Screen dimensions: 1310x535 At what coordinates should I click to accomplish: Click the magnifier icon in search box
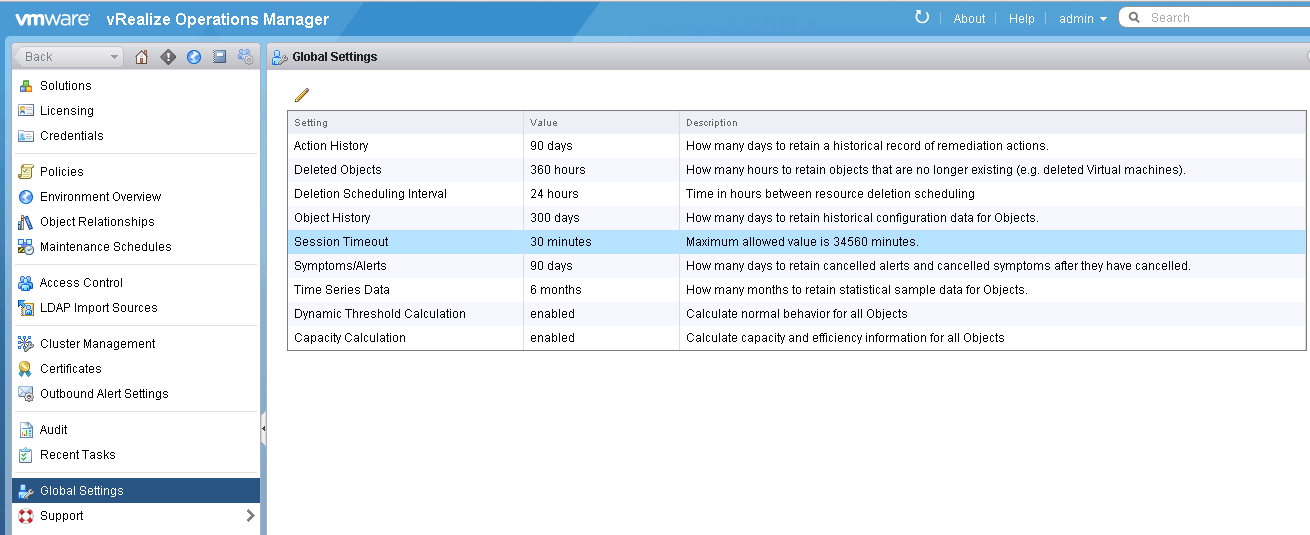[1135, 18]
